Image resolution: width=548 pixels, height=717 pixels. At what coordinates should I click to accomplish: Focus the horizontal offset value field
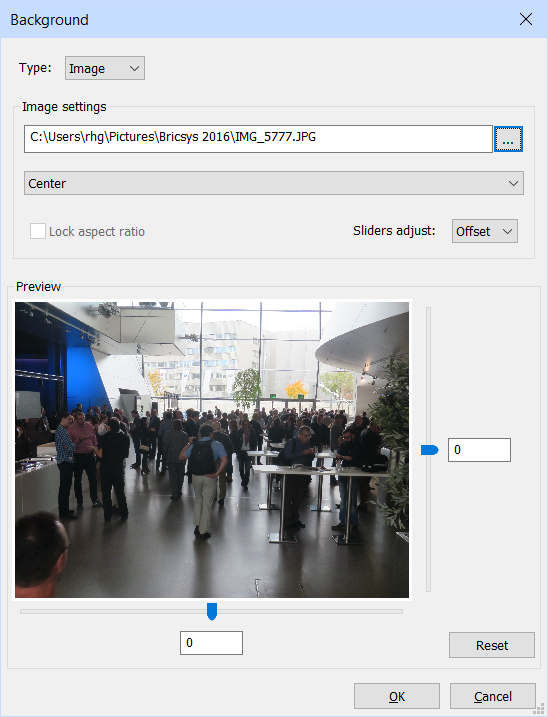pyautogui.click(x=211, y=643)
